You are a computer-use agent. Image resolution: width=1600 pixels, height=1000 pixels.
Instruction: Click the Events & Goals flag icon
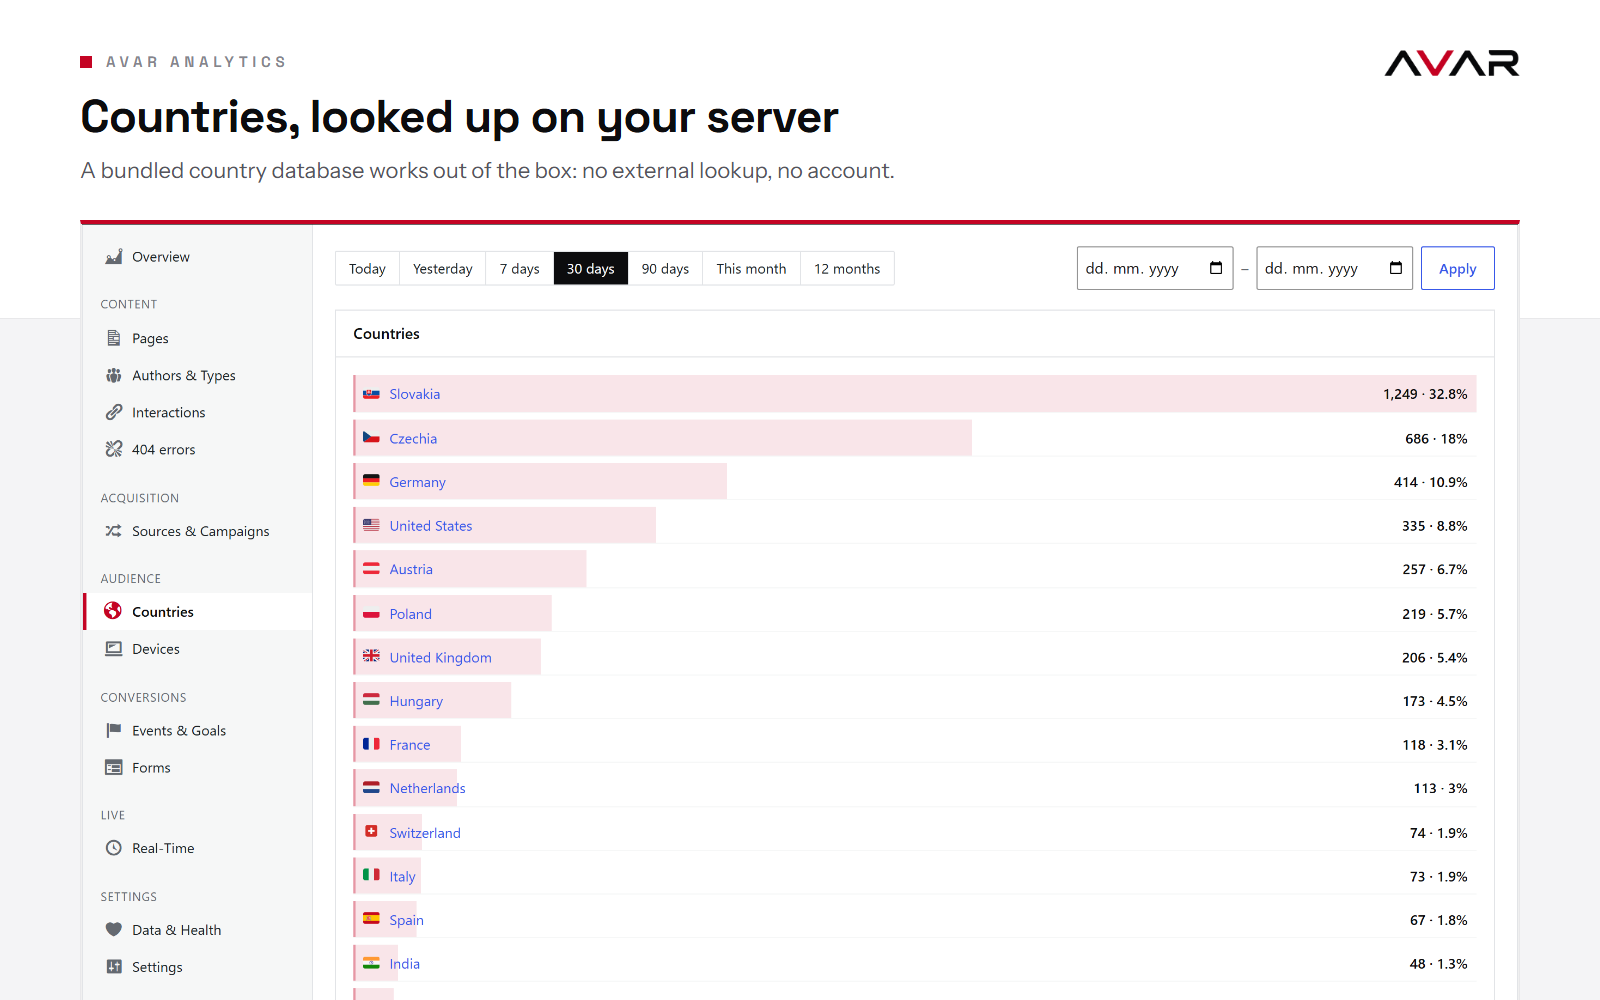(114, 730)
